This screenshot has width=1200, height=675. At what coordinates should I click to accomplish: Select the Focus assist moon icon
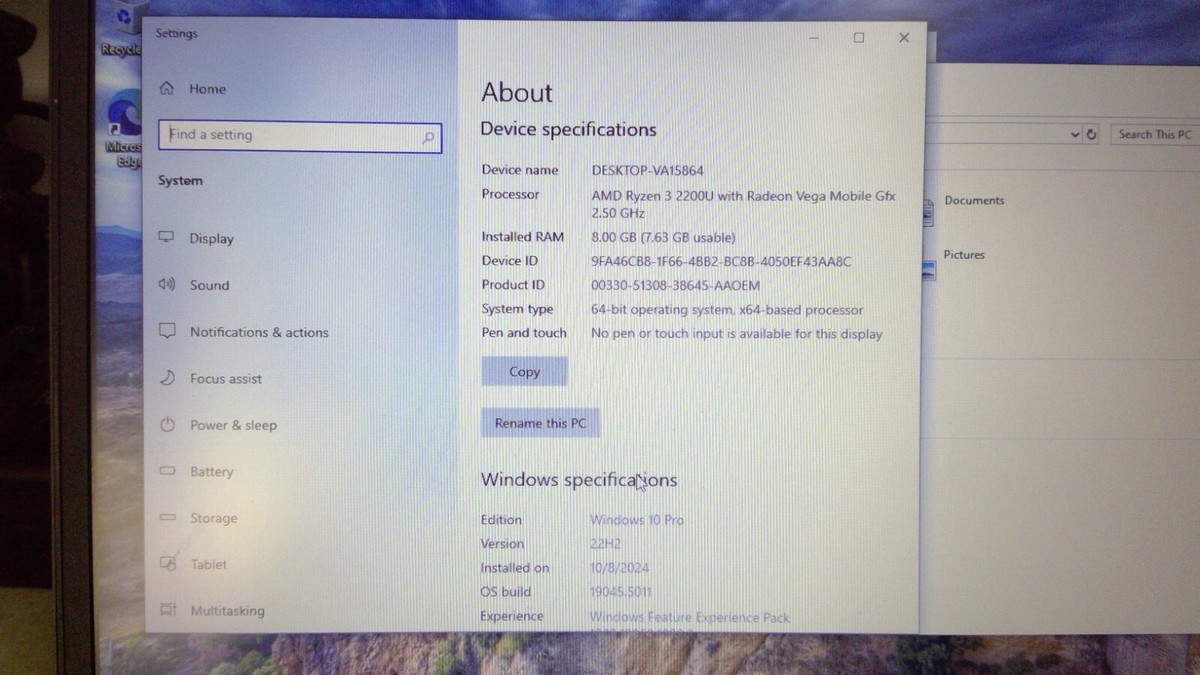(x=168, y=378)
